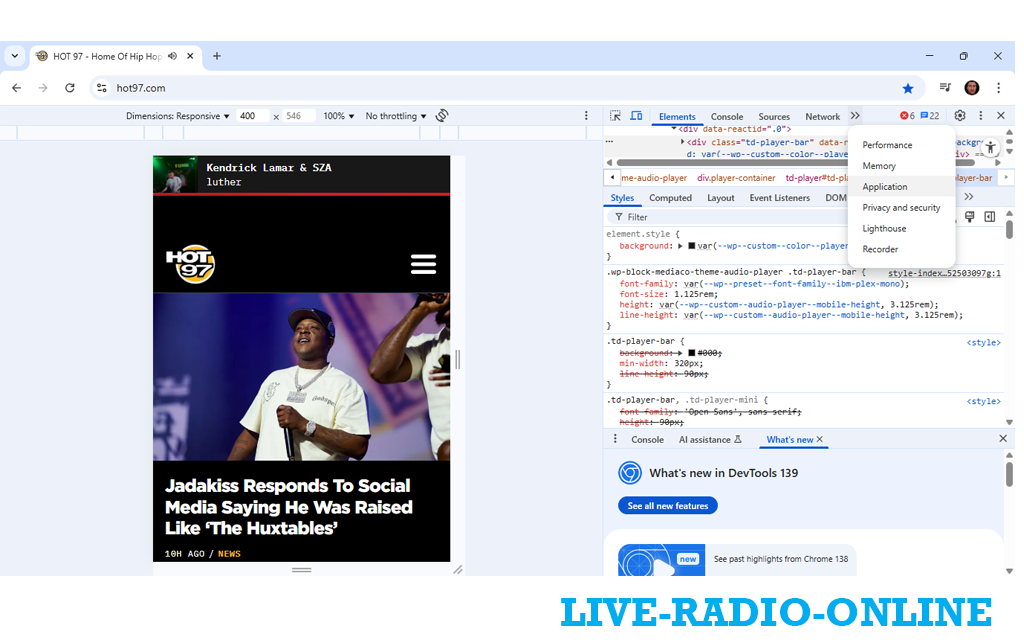This screenshot has width=1024, height=640.
Task: Choose Lighthouse in the panel overflow list
Action: [884, 229]
